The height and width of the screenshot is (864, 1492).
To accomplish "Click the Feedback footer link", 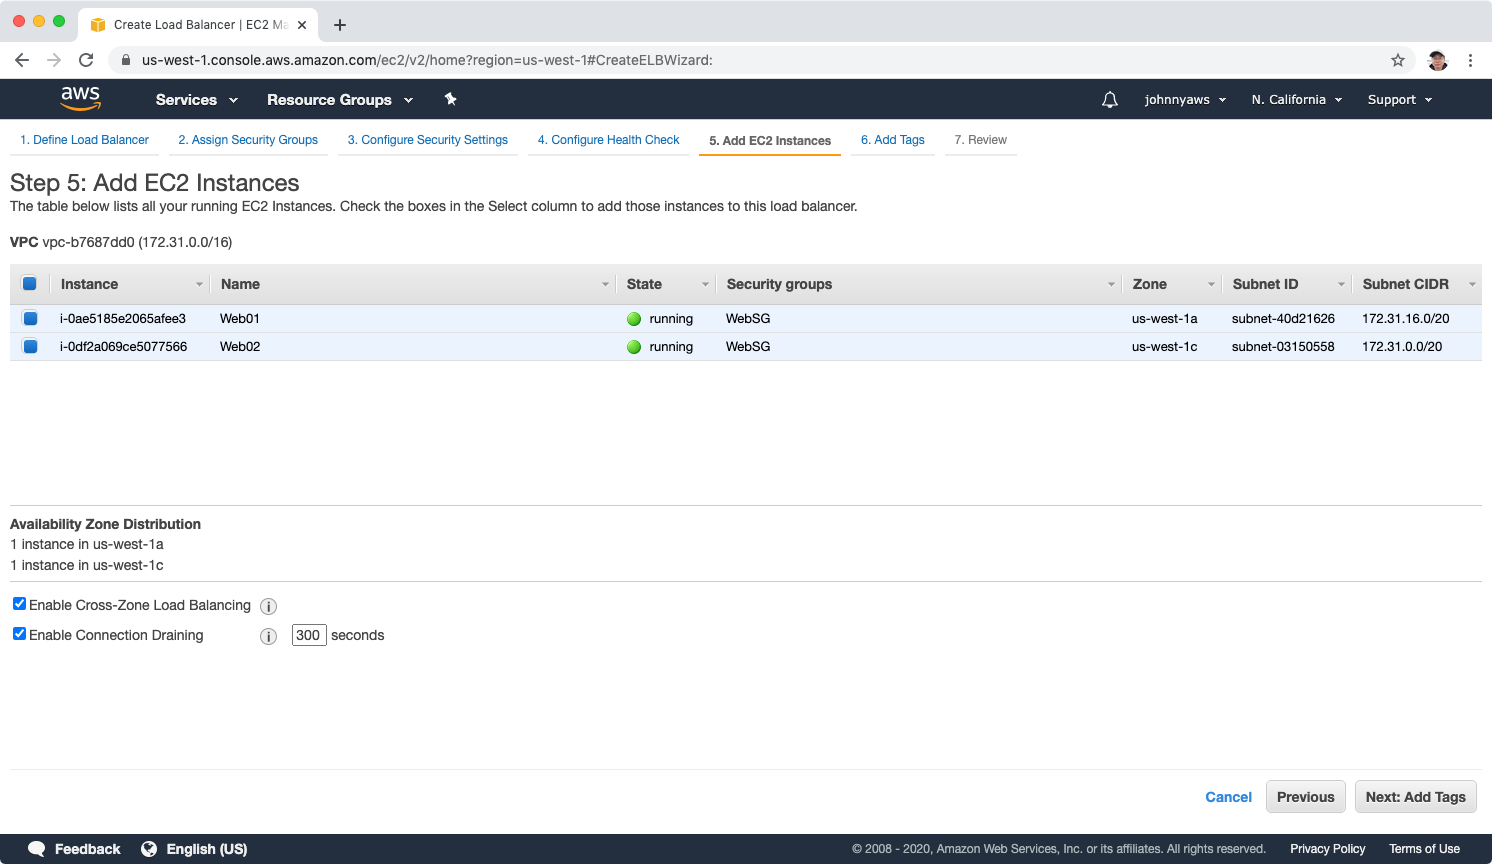I will tap(87, 849).
